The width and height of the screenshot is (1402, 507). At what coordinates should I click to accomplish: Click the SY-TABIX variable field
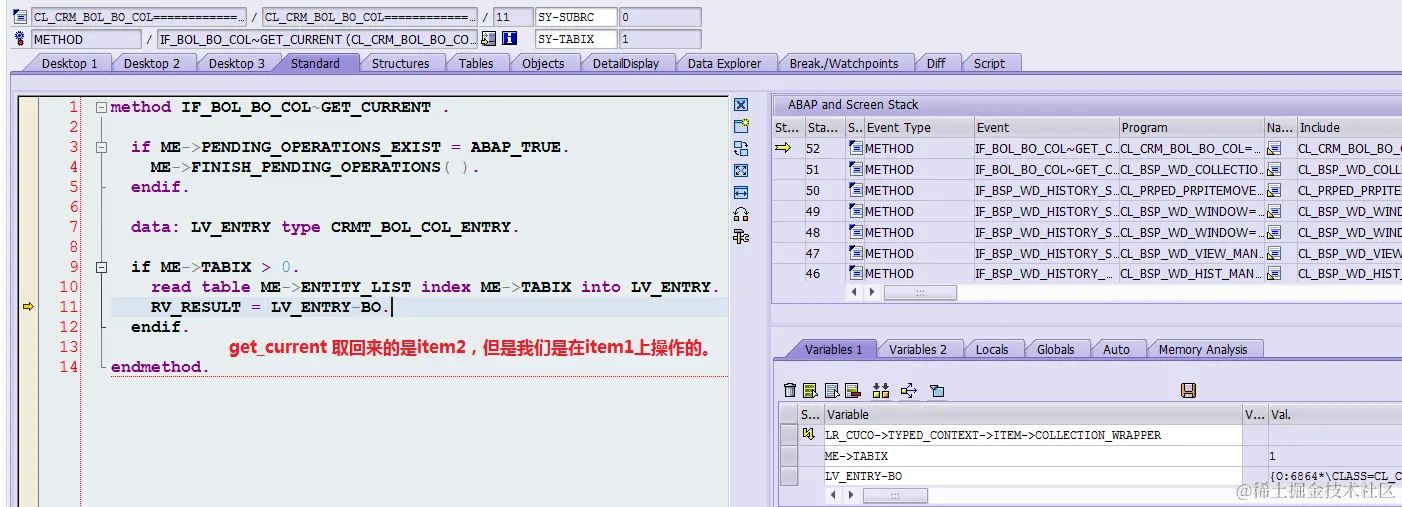point(575,39)
